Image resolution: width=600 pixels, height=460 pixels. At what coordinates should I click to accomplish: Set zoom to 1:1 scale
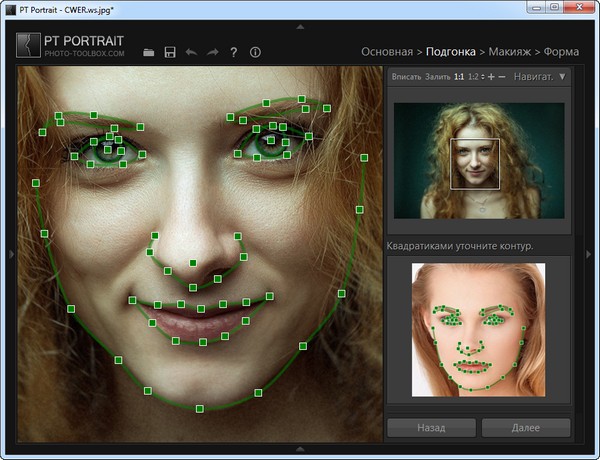pyautogui.click(x=458, y=76)
